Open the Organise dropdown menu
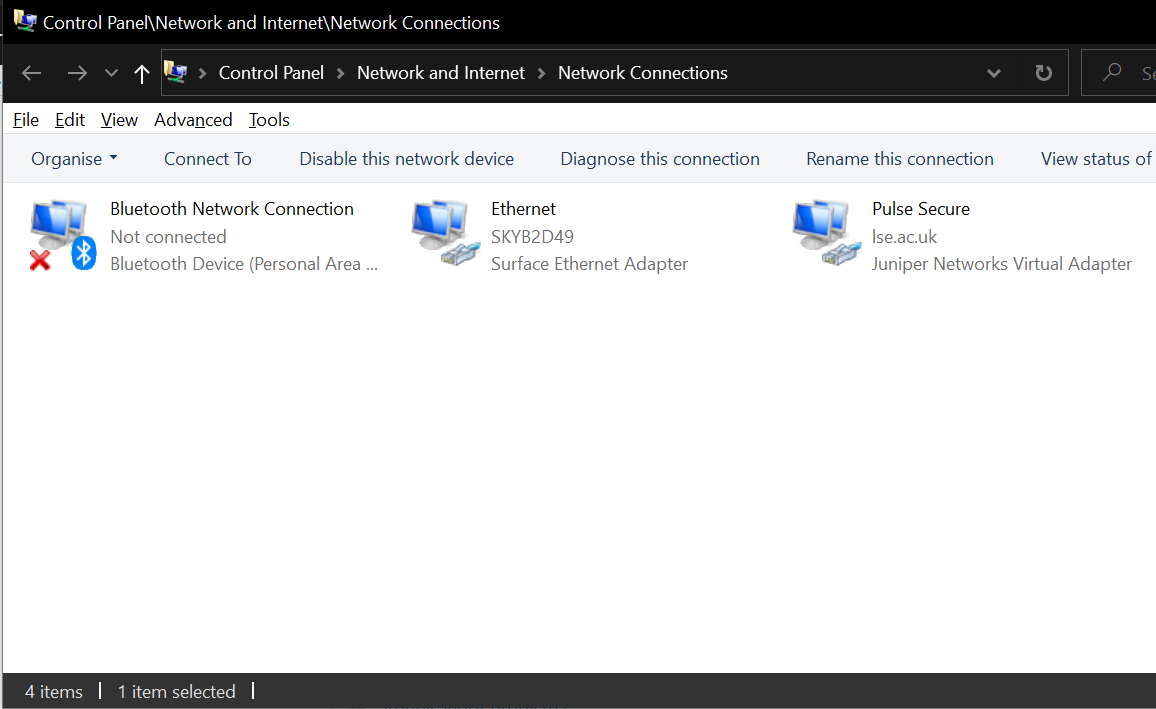The image size is (1156, 709). pos(74,159)
